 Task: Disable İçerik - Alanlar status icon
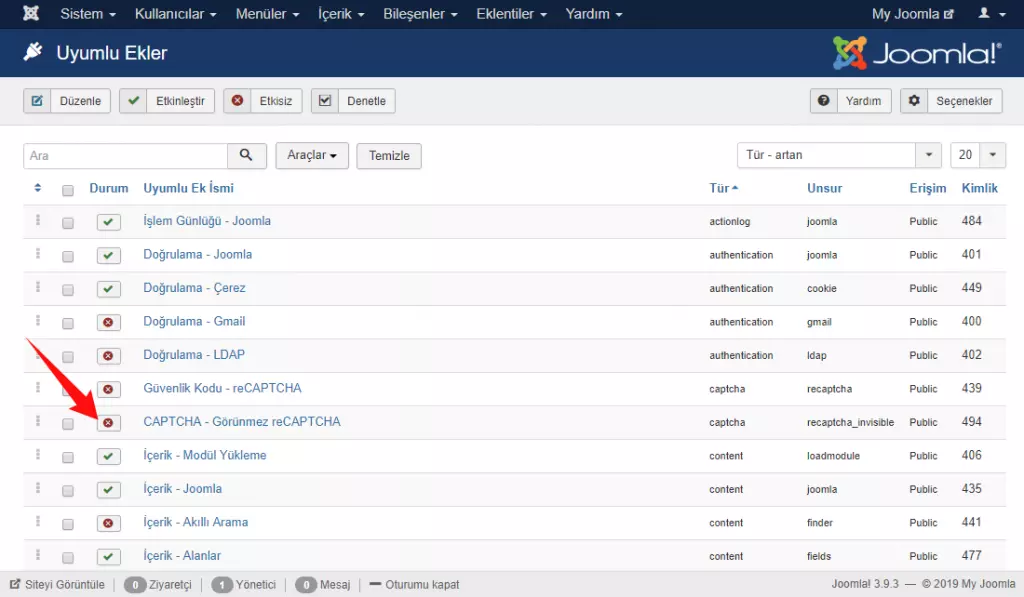click(x=108, y=557)
